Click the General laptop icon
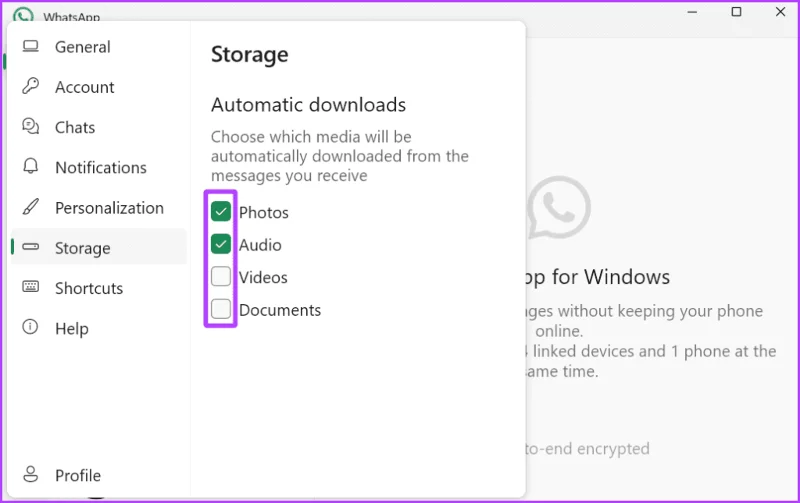800x503 pixels. [31, 46]
